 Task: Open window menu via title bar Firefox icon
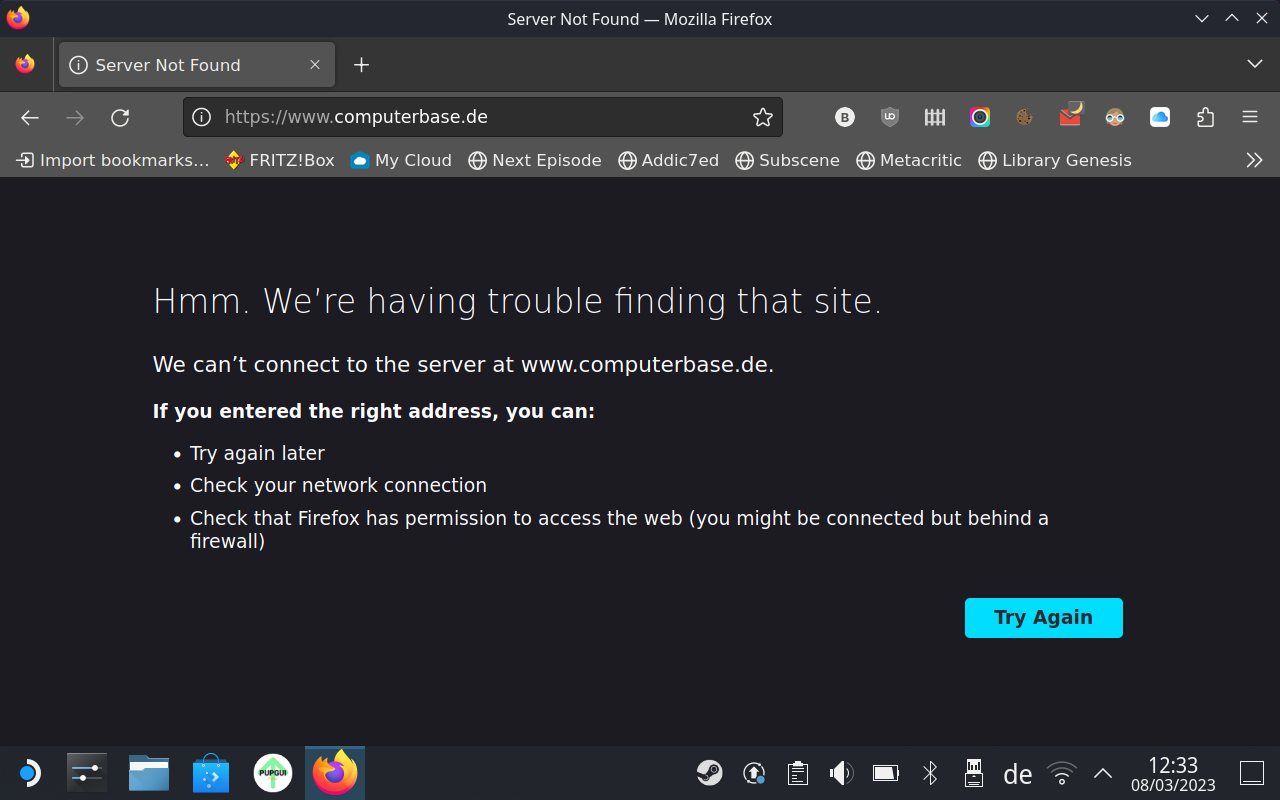[x=18, y=18]
